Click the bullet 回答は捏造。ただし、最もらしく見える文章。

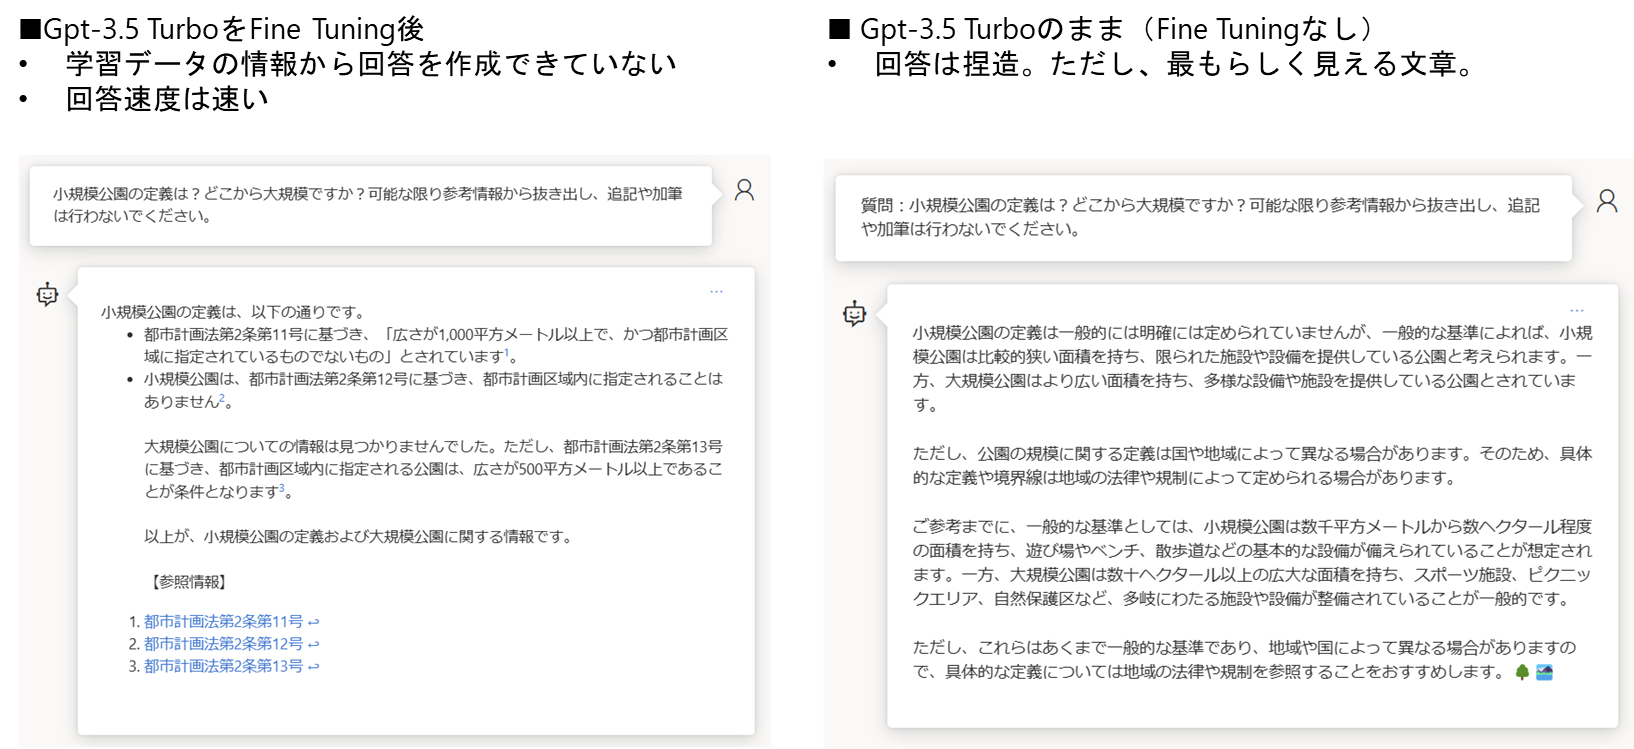1174,64
